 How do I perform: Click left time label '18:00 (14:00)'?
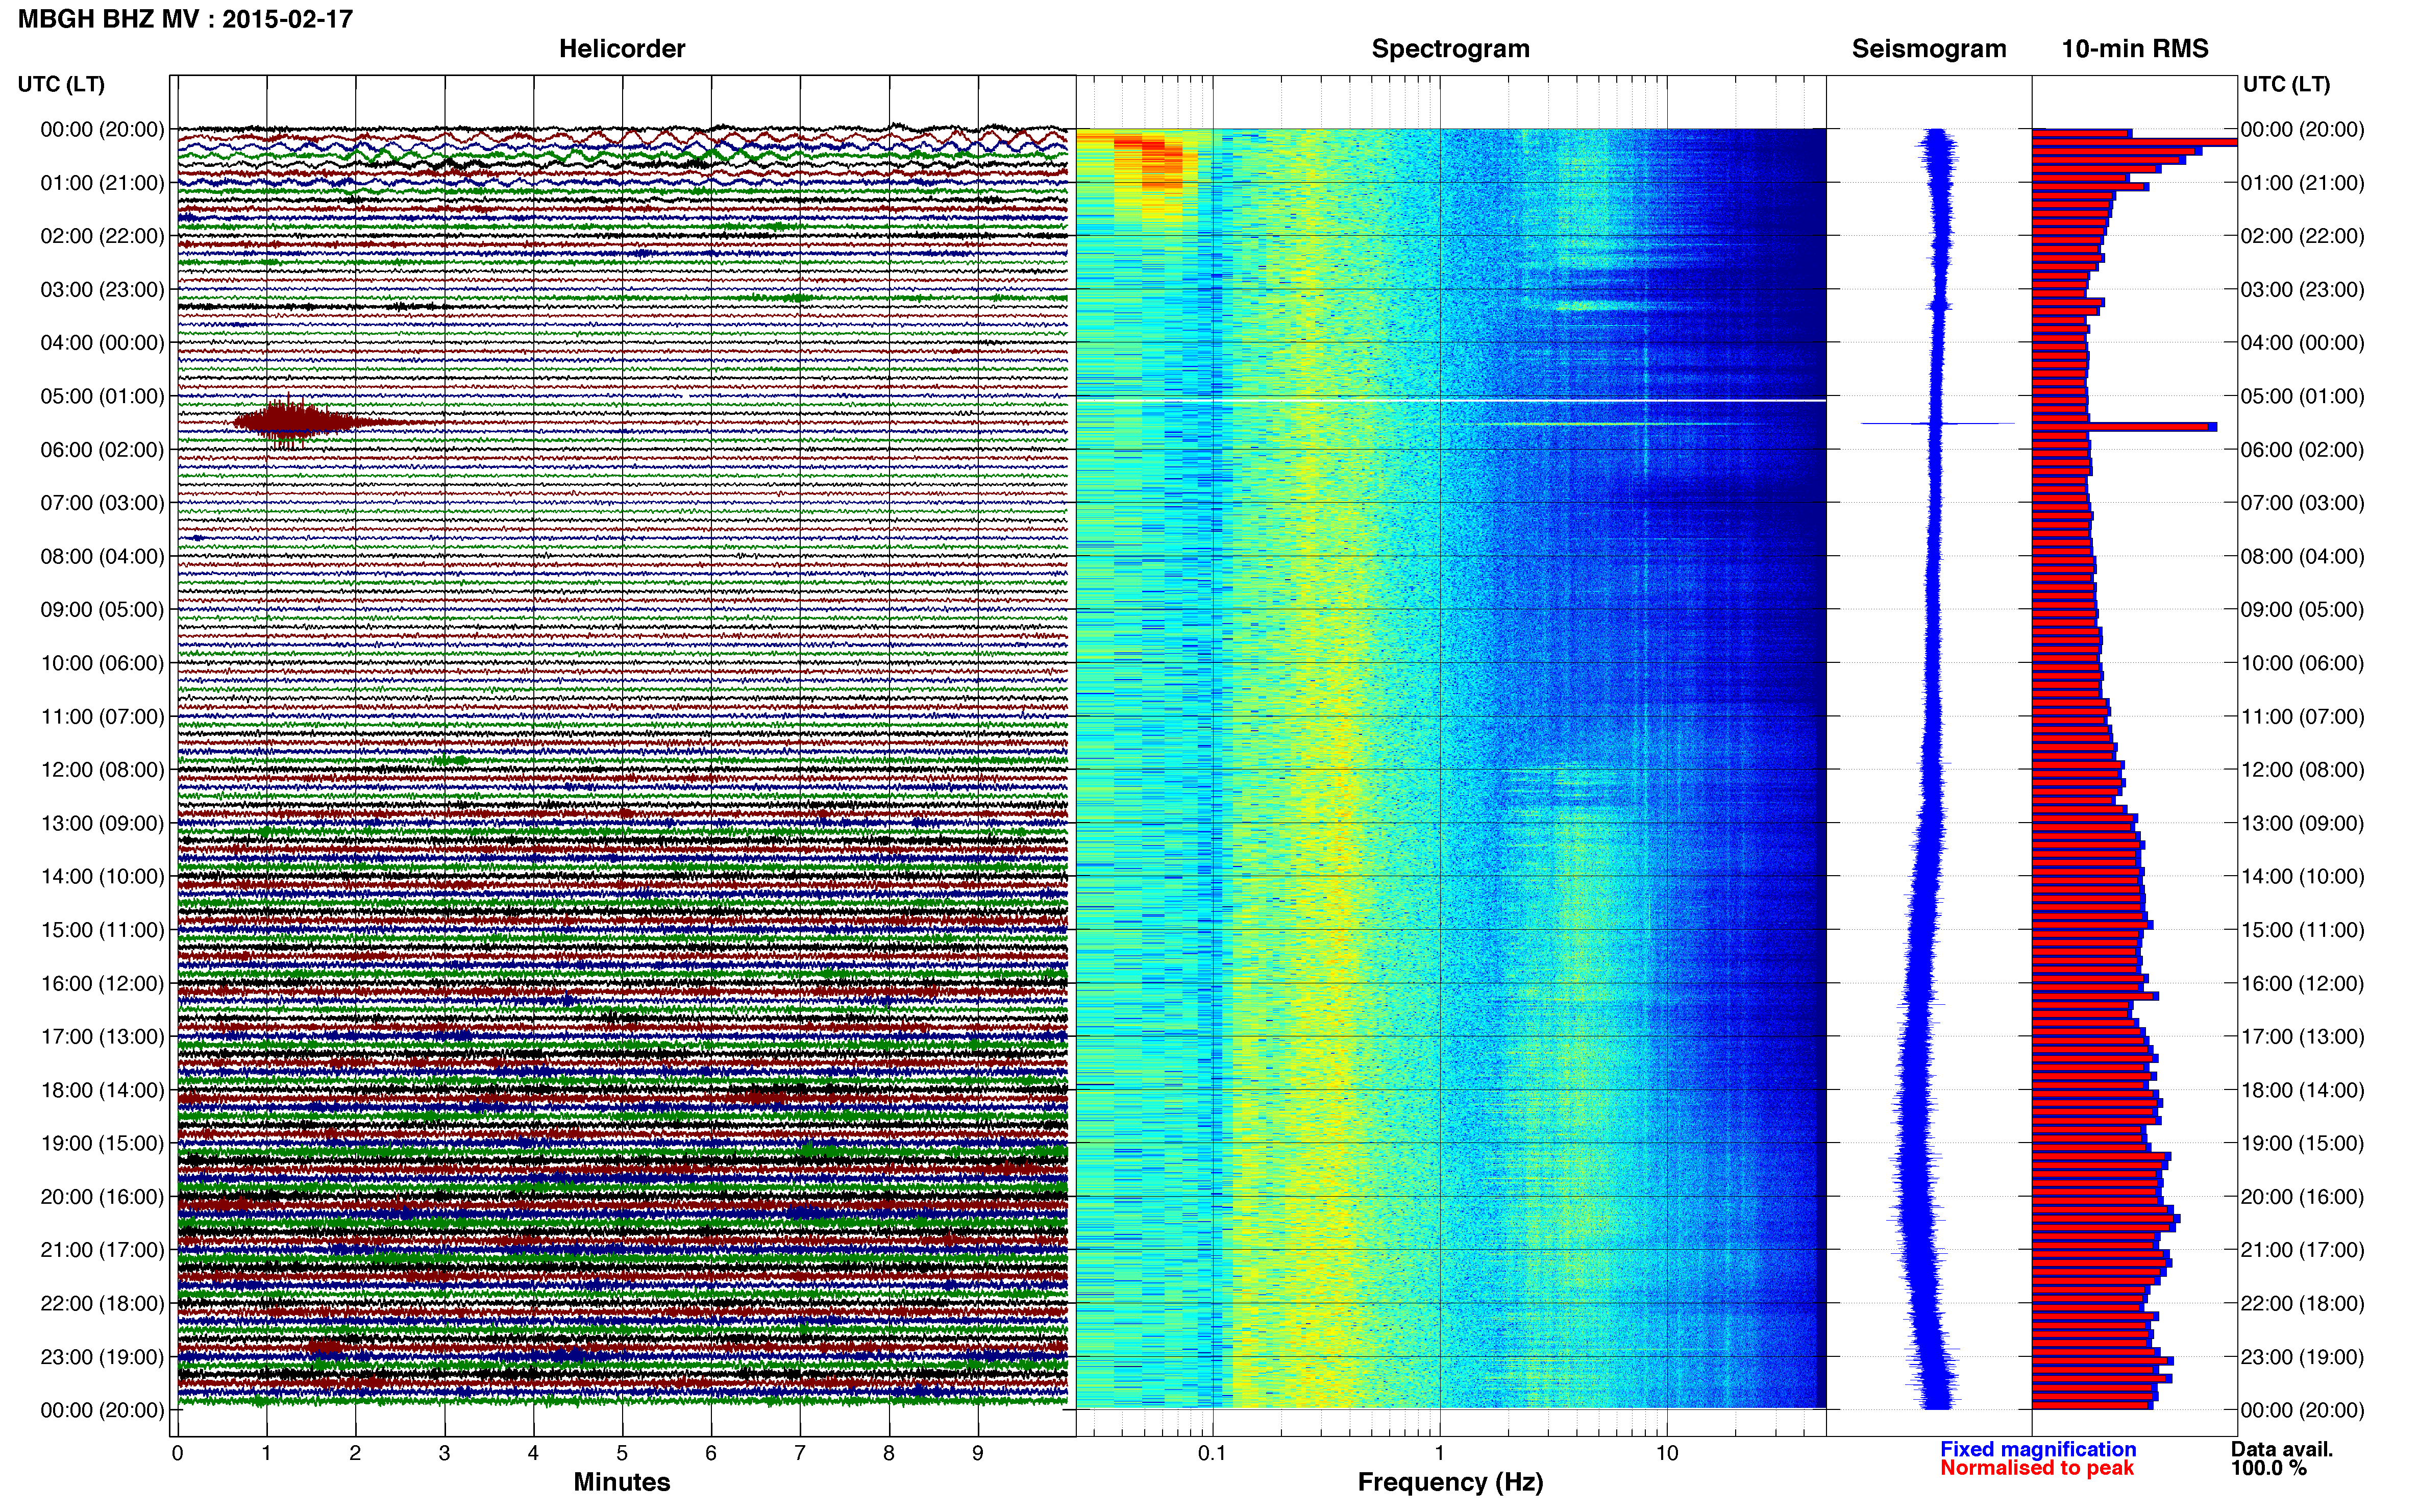coord(102,1090)
